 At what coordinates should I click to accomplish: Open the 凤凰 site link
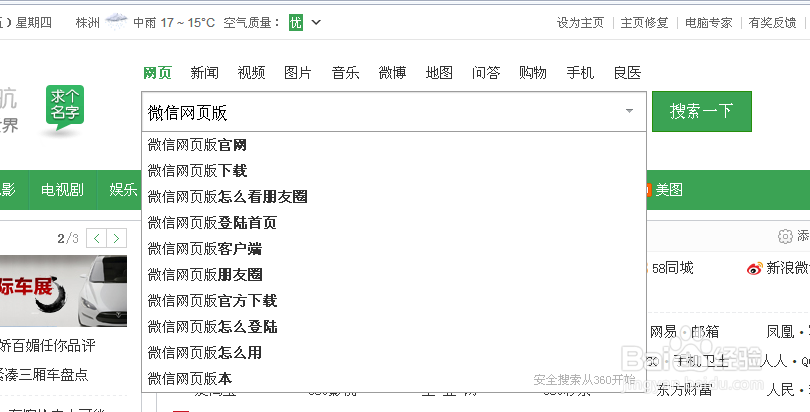(780, 332)
